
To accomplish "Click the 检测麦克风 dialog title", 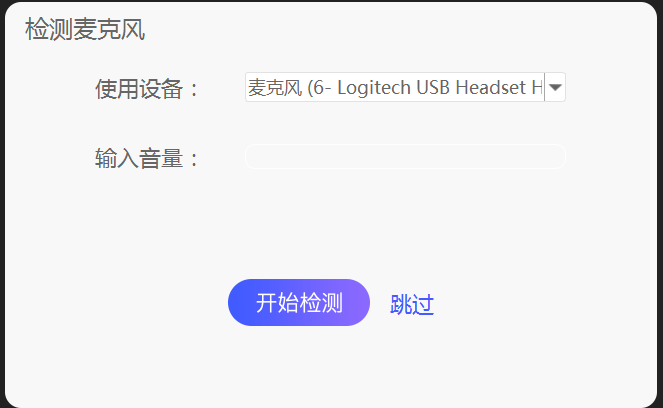I will pos(85,29).
